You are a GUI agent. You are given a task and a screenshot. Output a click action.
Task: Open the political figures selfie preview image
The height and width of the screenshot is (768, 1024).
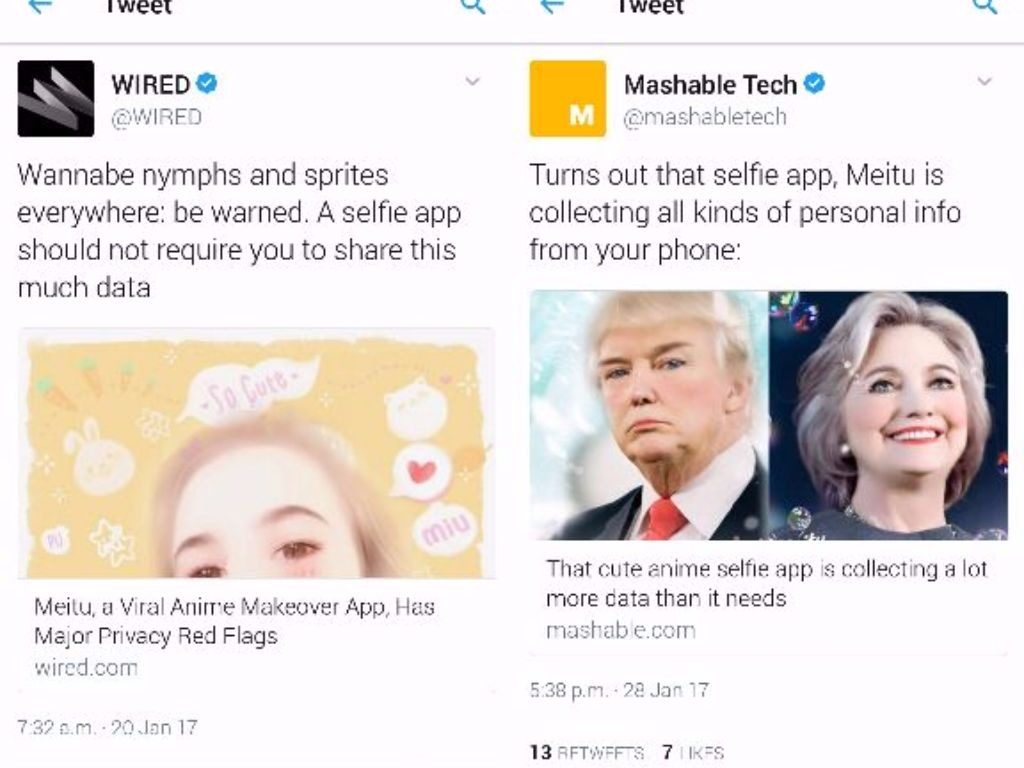point(769,415)
